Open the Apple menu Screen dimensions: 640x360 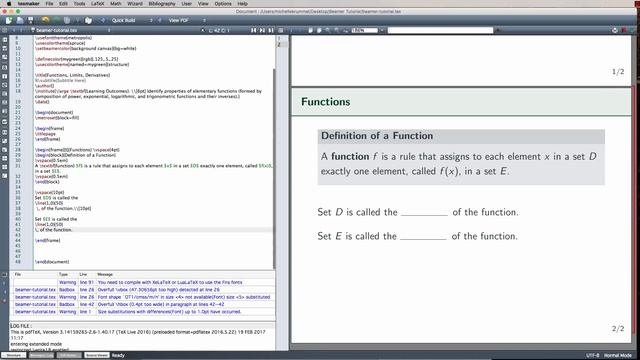[x=9, y=3]
